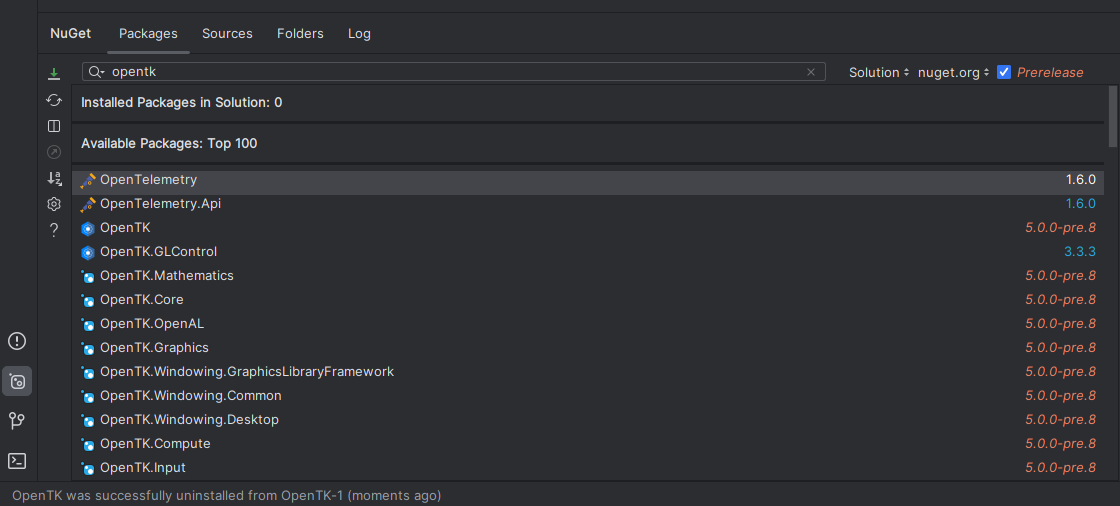Click the OpenTK.Mathematics package icon
Screen dimensions: 1120x506
(x=88, y=277)
